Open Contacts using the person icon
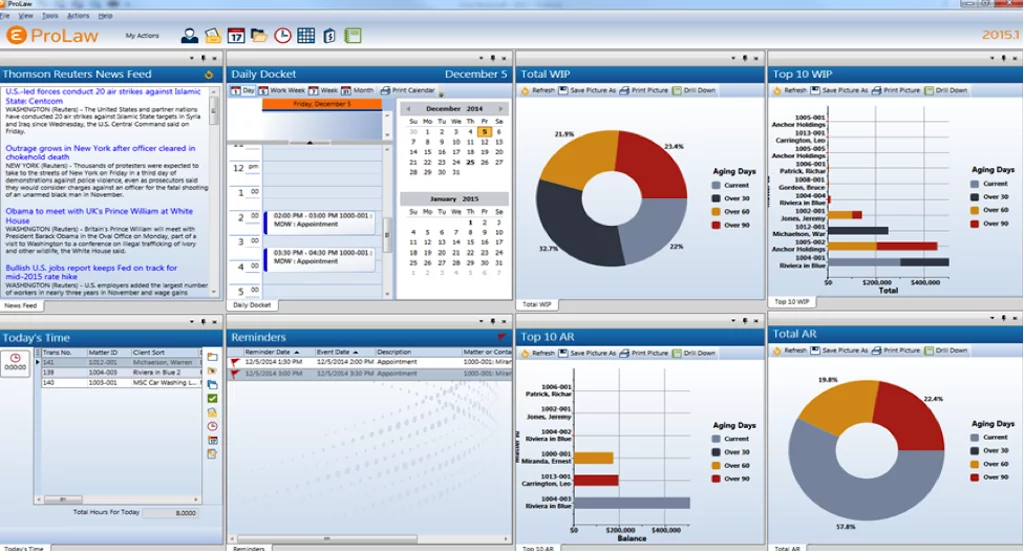Image resolution: width=1024 pixels, height=551 pixels. click(x=189, y=36)
